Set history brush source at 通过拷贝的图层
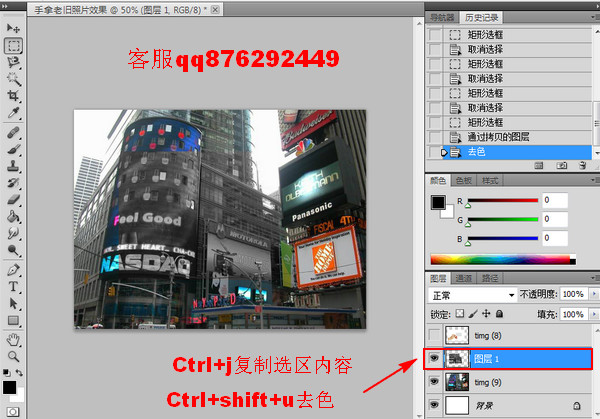This screenshot has height=419, width=600. click(x=435, y=137)
